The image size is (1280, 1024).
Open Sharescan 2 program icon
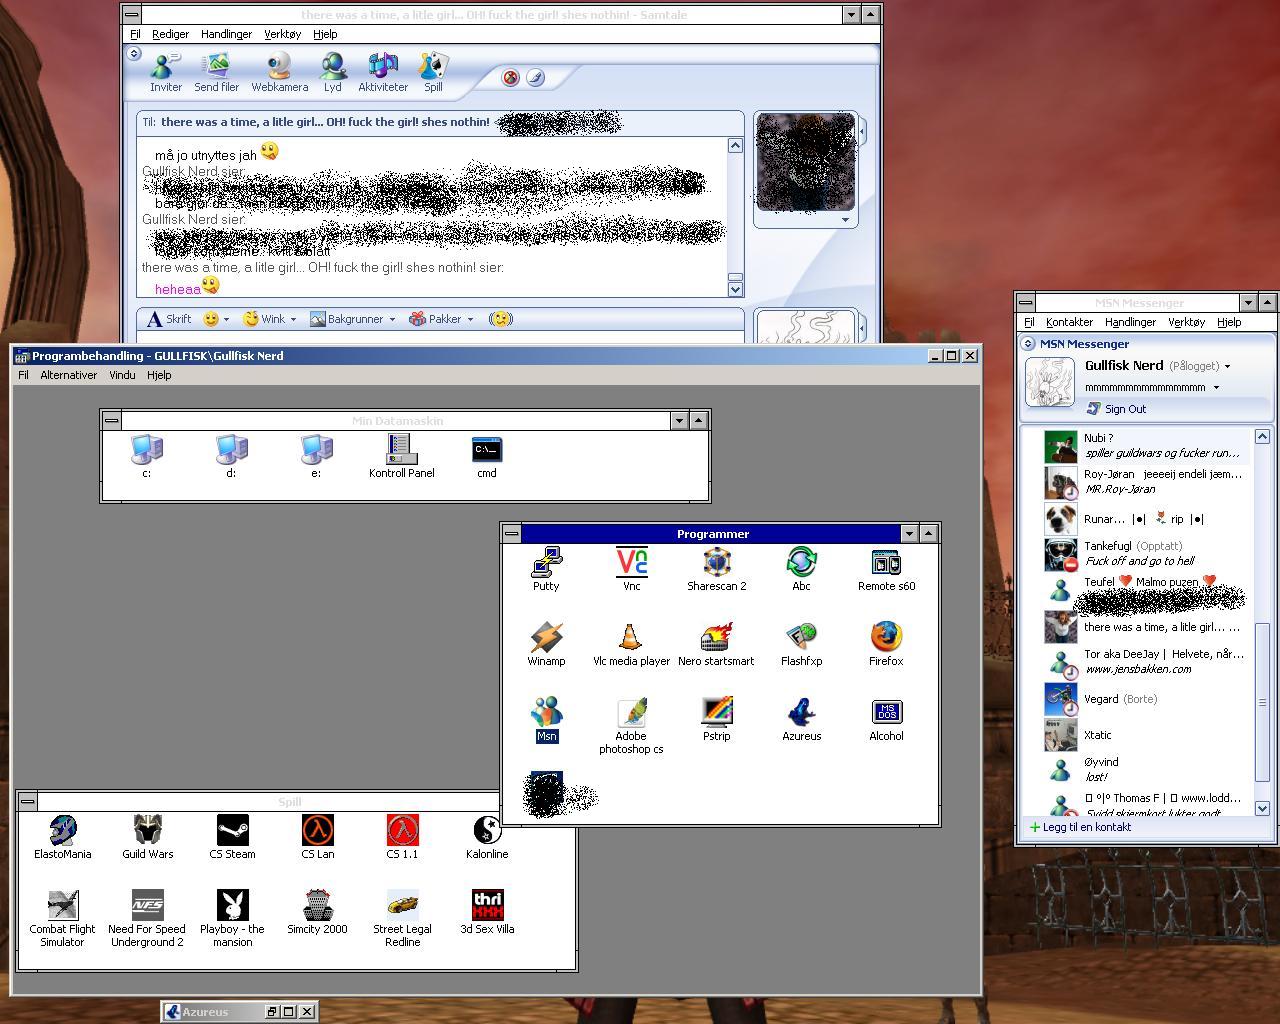(x=717, y=569)
